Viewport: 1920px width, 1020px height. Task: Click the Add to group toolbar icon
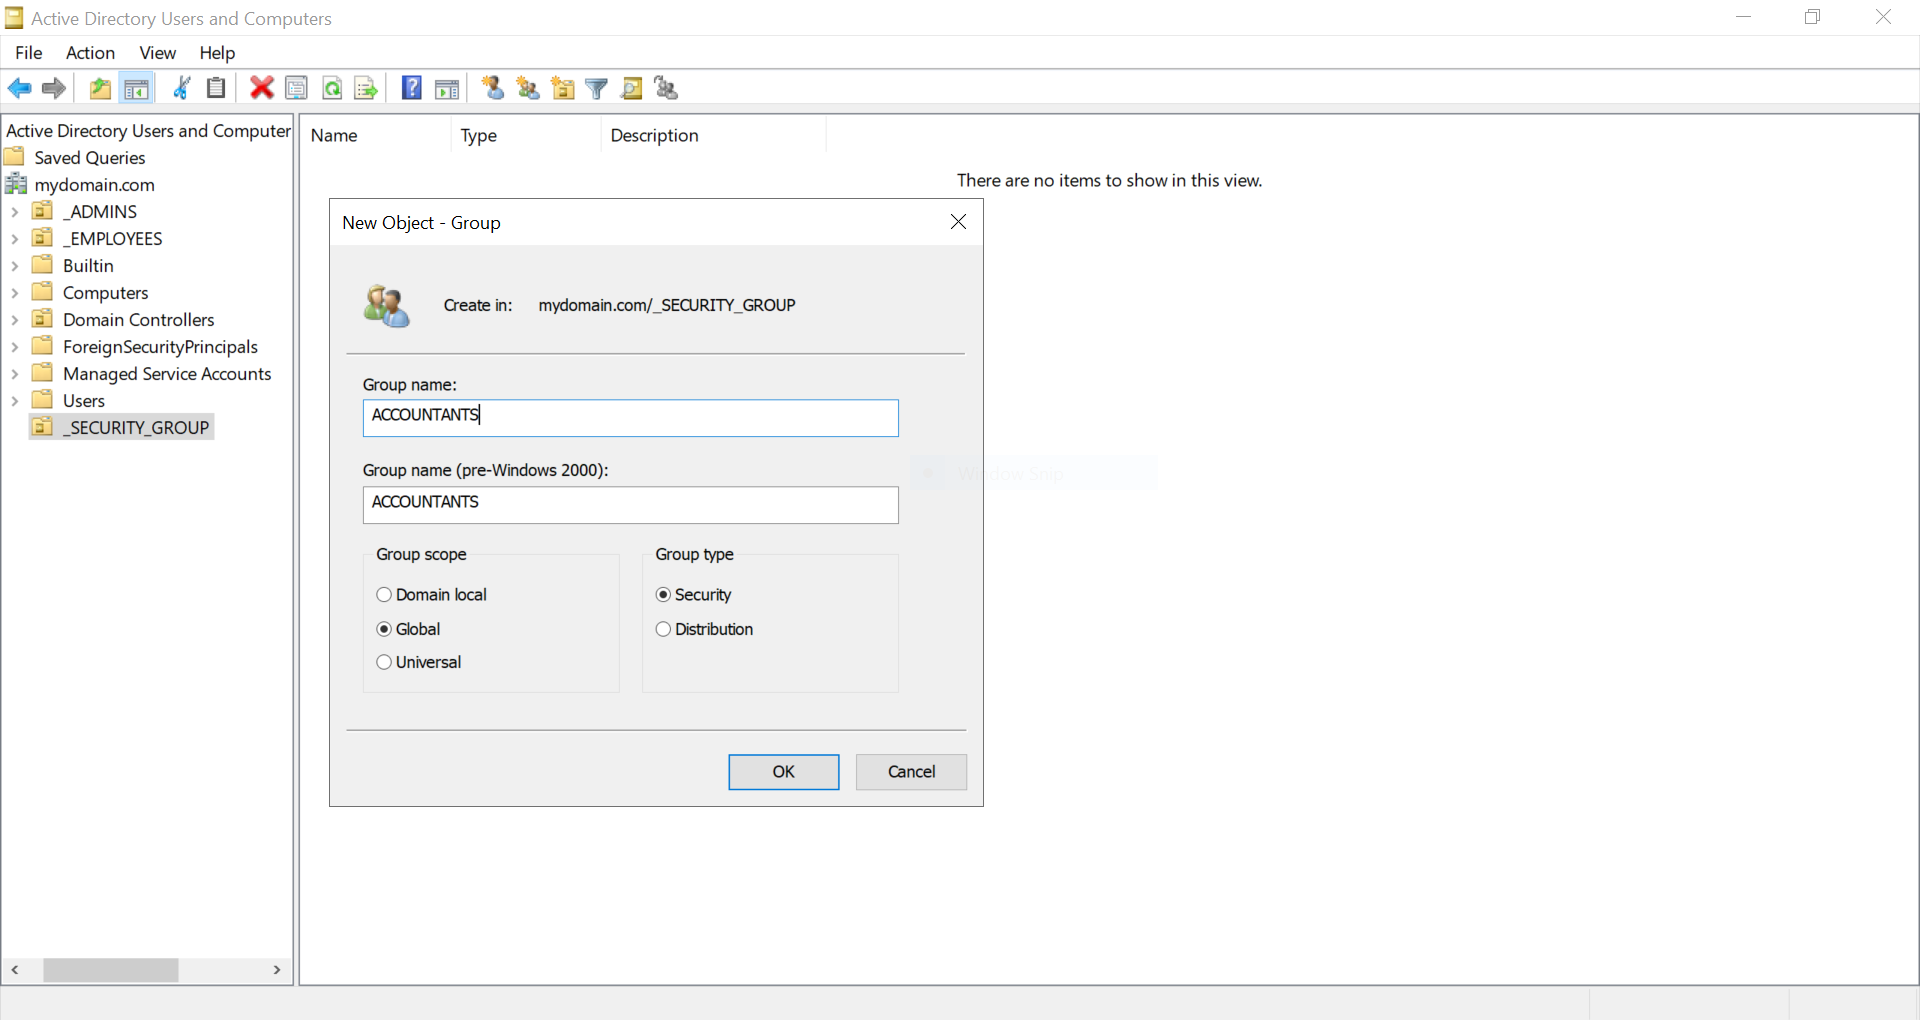[666, 88]
